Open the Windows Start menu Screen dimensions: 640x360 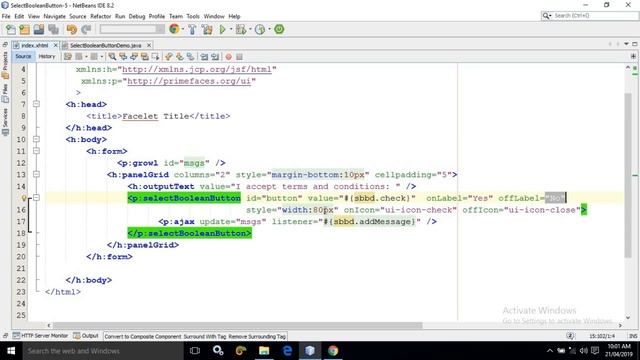11,351
